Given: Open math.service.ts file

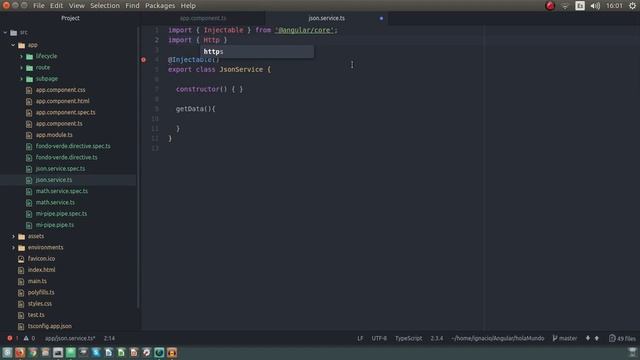Looking at the screenshot, I should tap(55, 202).
